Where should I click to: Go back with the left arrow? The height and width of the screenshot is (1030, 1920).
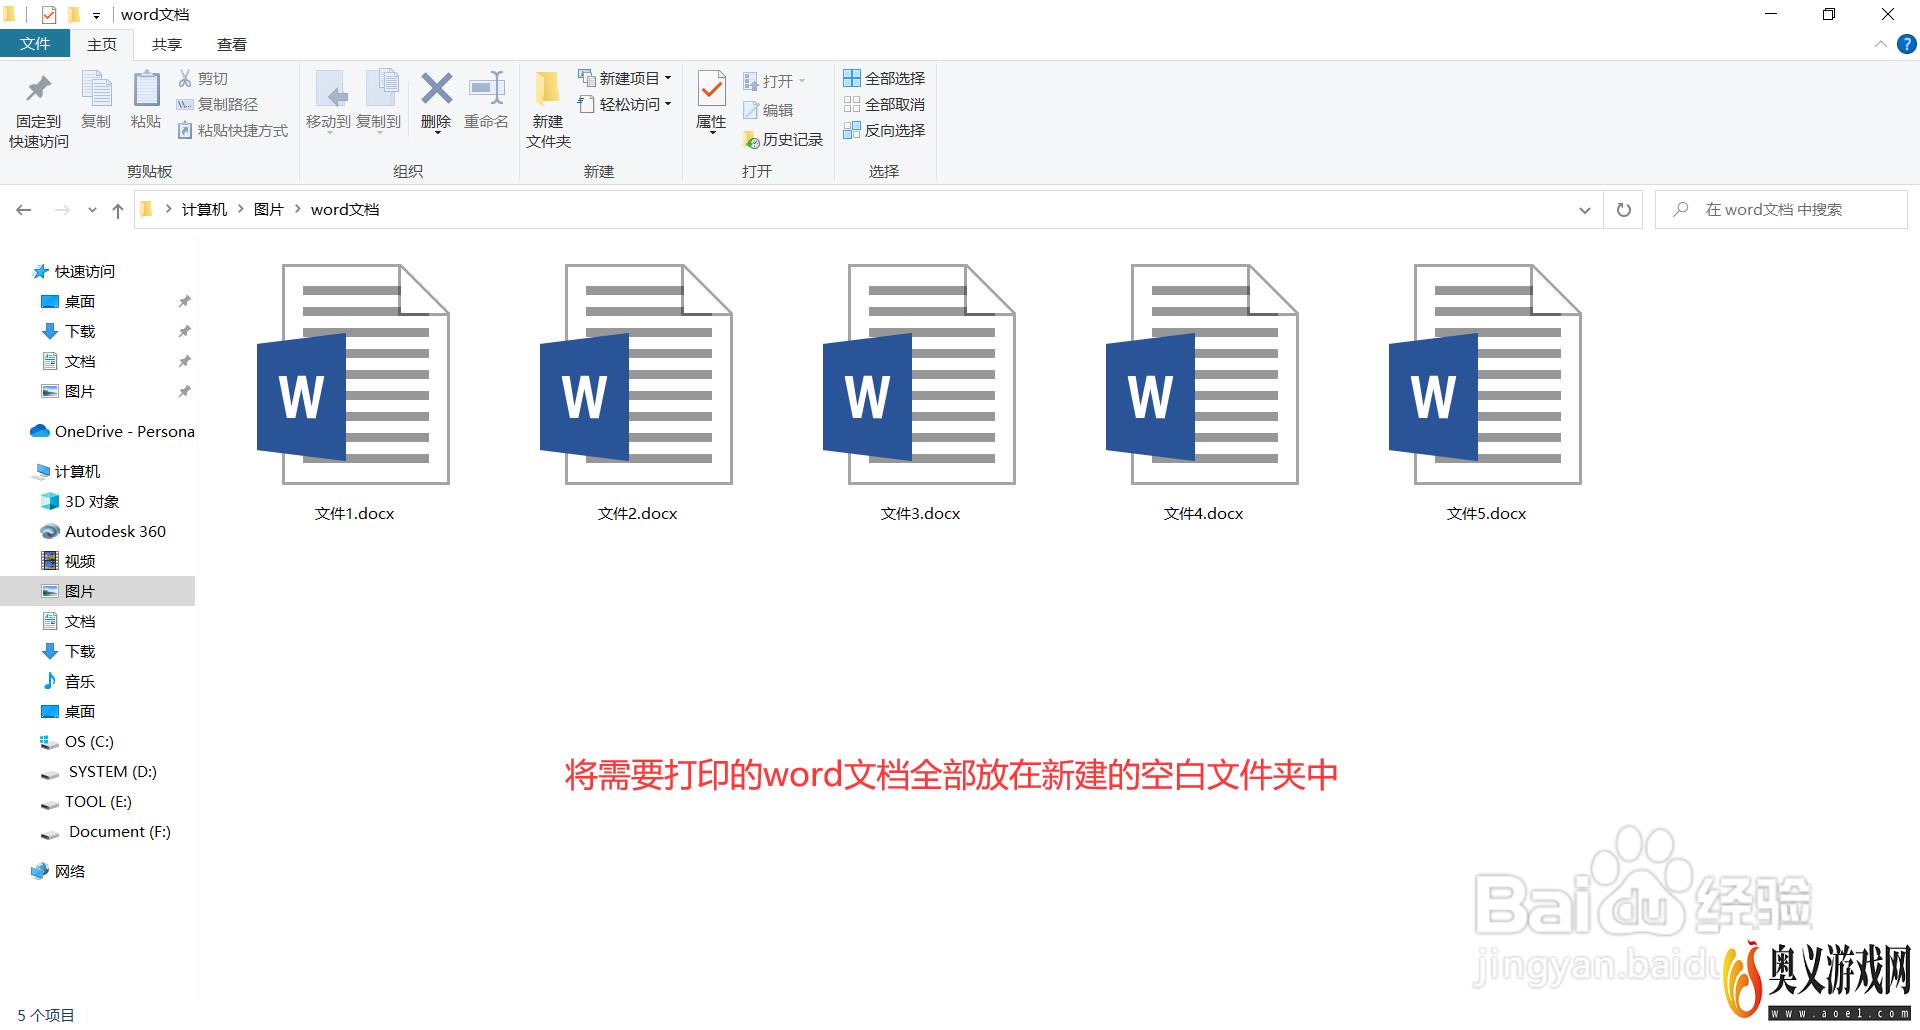coord(24,210)
